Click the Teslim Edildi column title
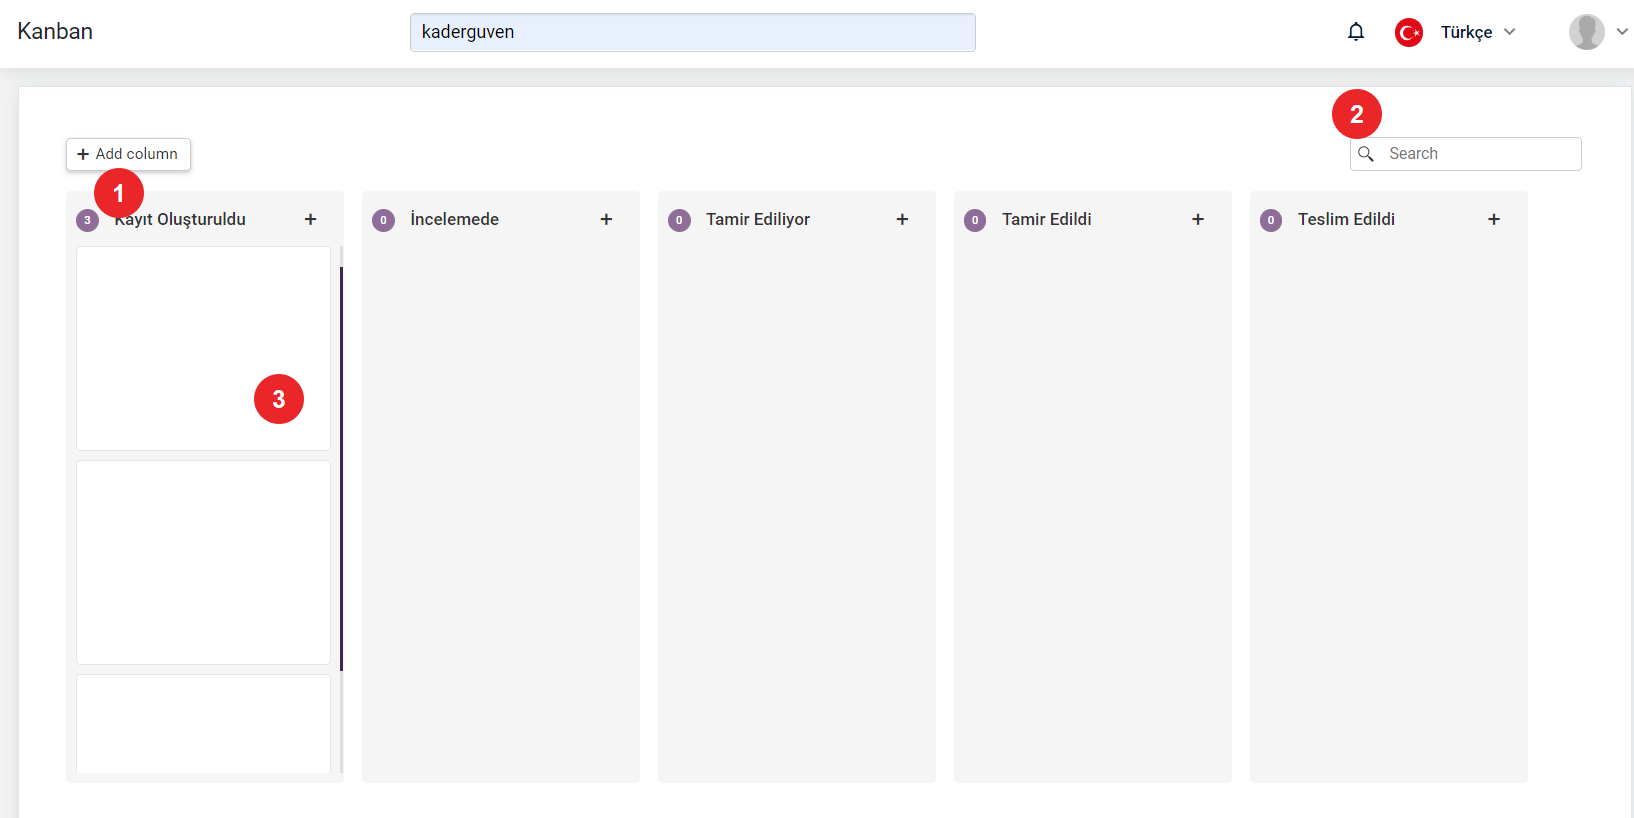This screenshot has width=1634, height=818. [x=1346, y=219]
